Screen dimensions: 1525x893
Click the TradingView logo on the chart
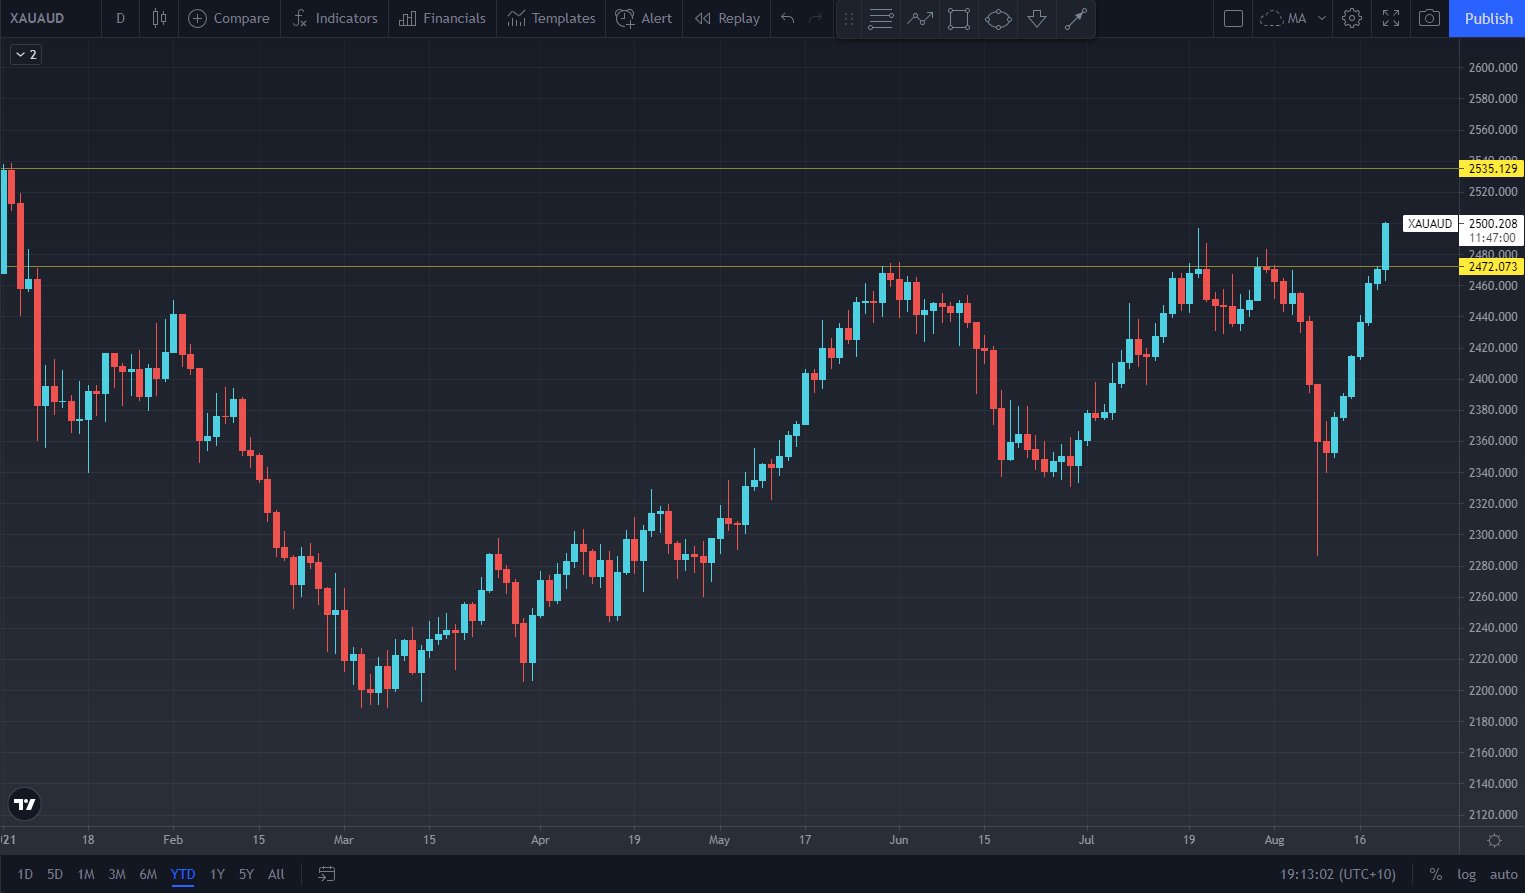[x=25, y=804]
